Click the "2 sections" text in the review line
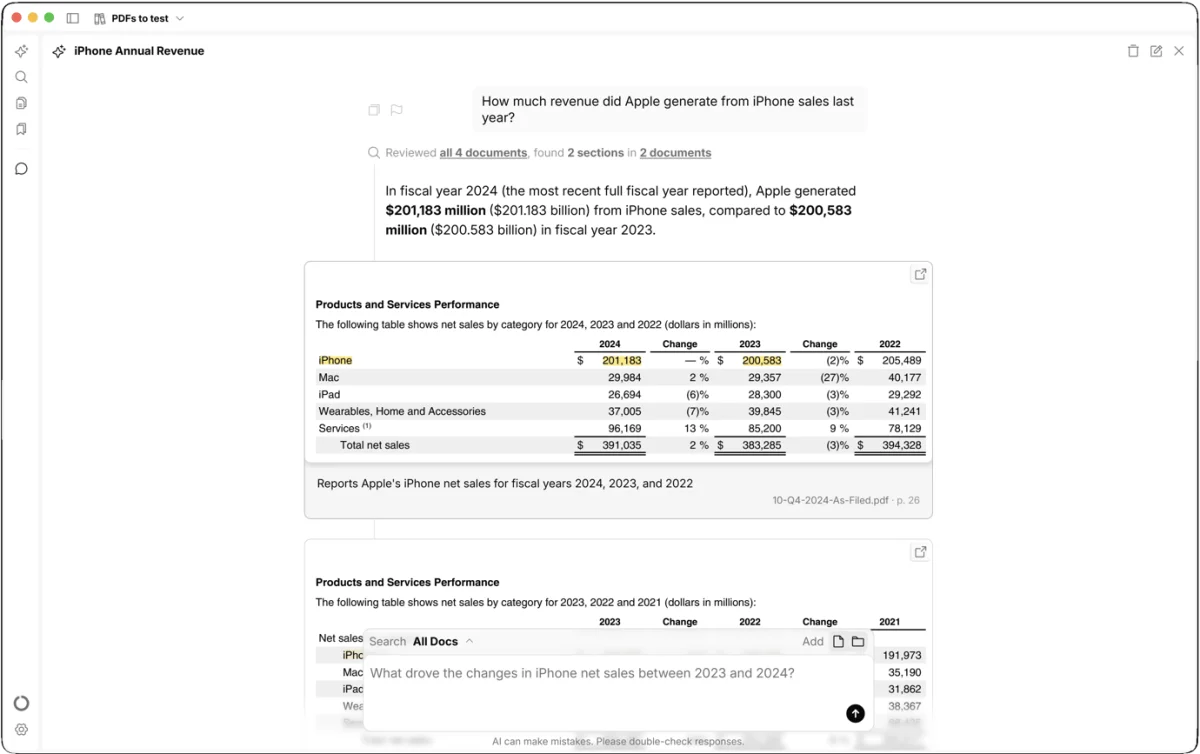1200x754 pixels. (x=595, y=153)
